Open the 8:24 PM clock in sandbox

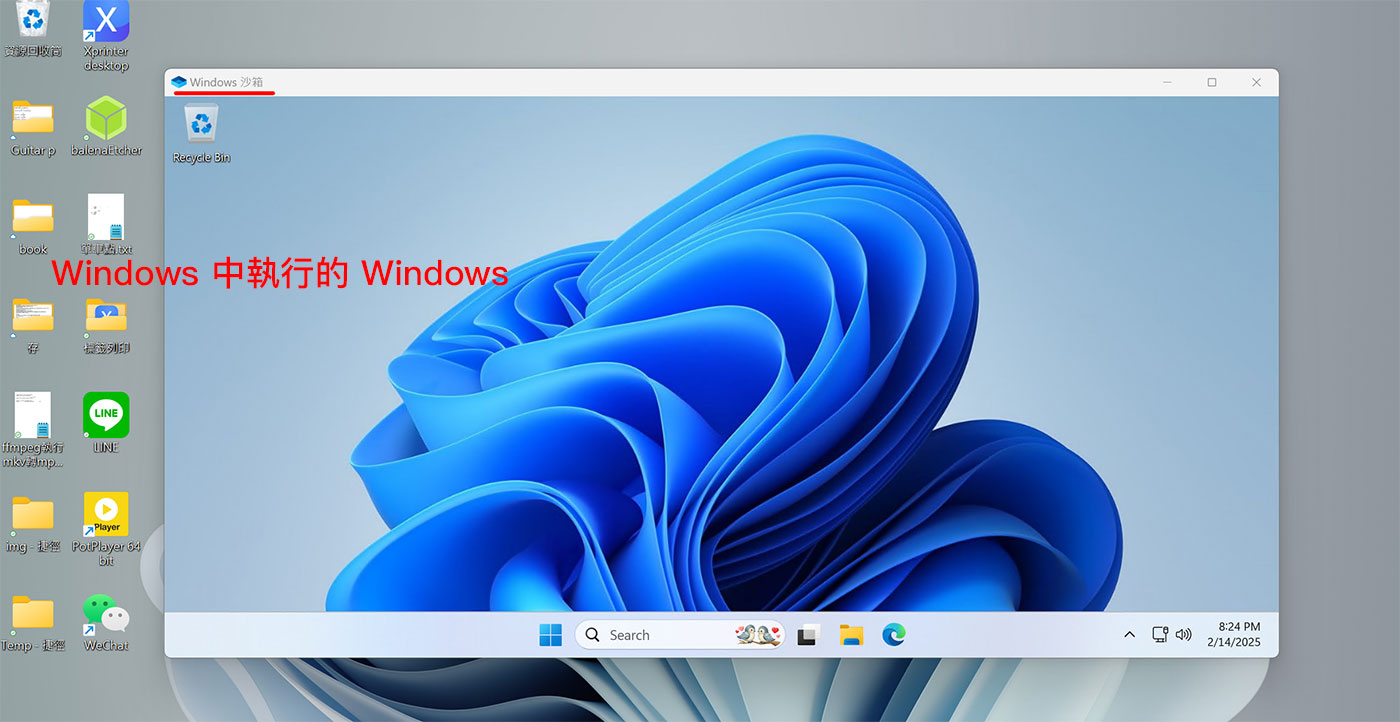[x=1233, y=635]
